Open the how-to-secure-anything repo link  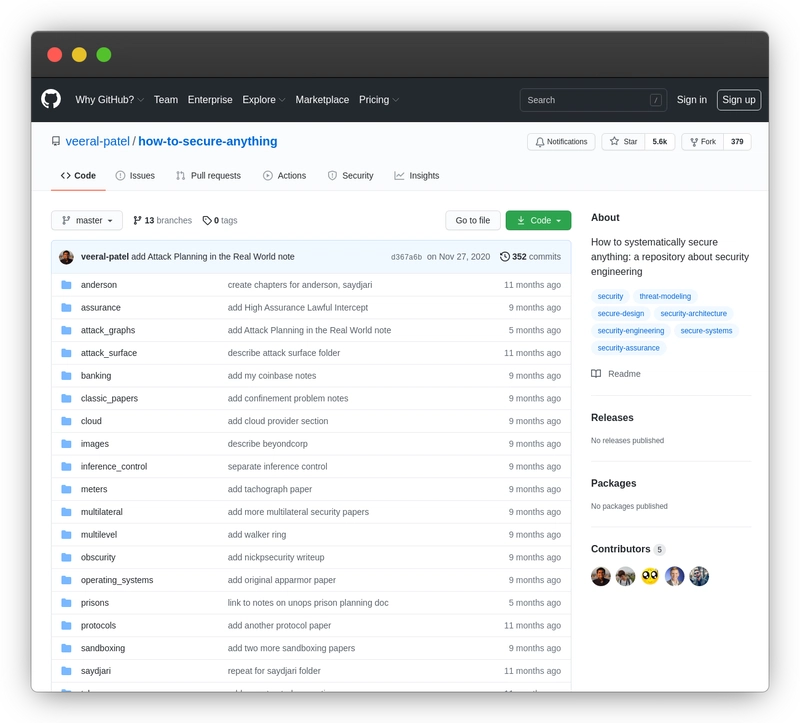tap(208, 141)
